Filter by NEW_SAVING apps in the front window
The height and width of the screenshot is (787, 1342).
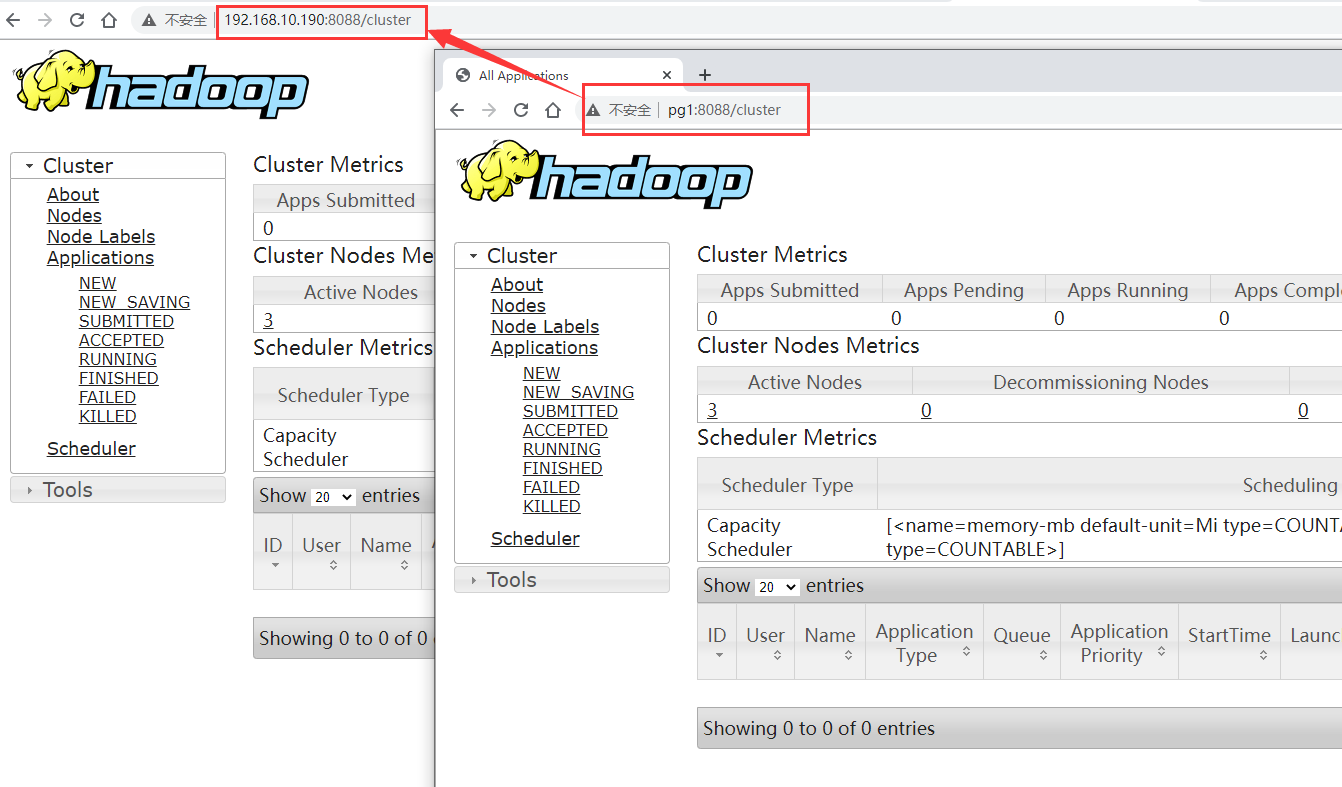tap(578, 392)
